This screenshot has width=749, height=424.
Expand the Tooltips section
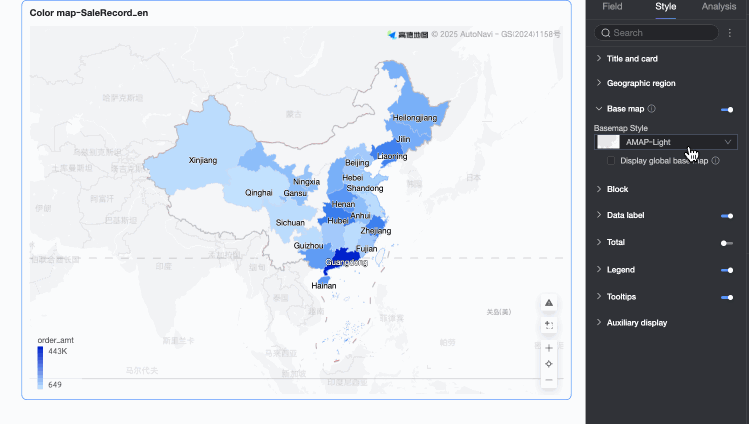pos(599,297)
